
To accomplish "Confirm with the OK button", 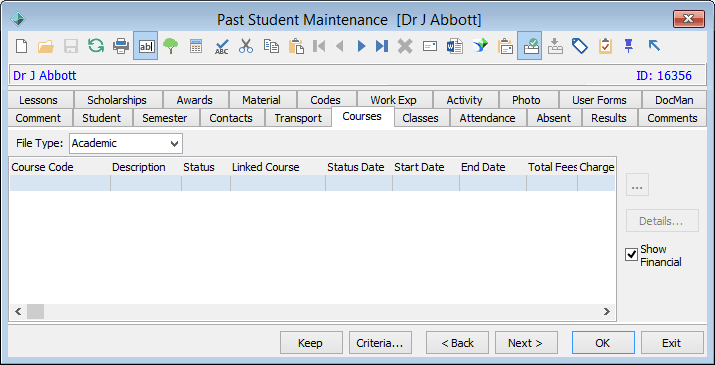I will [x=603, y=343].
